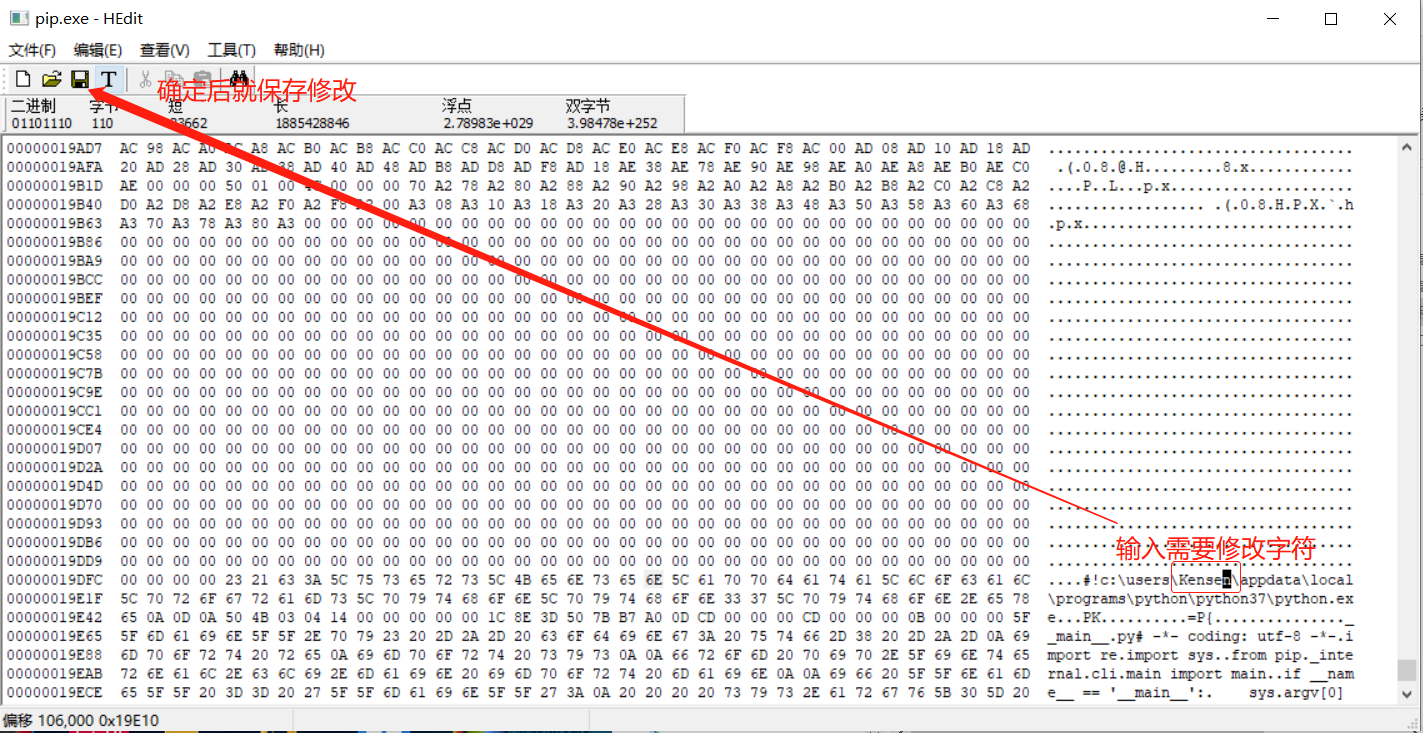The height and width of the screenshot is (733, 1423).
Task: Click offset 00000019ECE row address
Action: 54,692
